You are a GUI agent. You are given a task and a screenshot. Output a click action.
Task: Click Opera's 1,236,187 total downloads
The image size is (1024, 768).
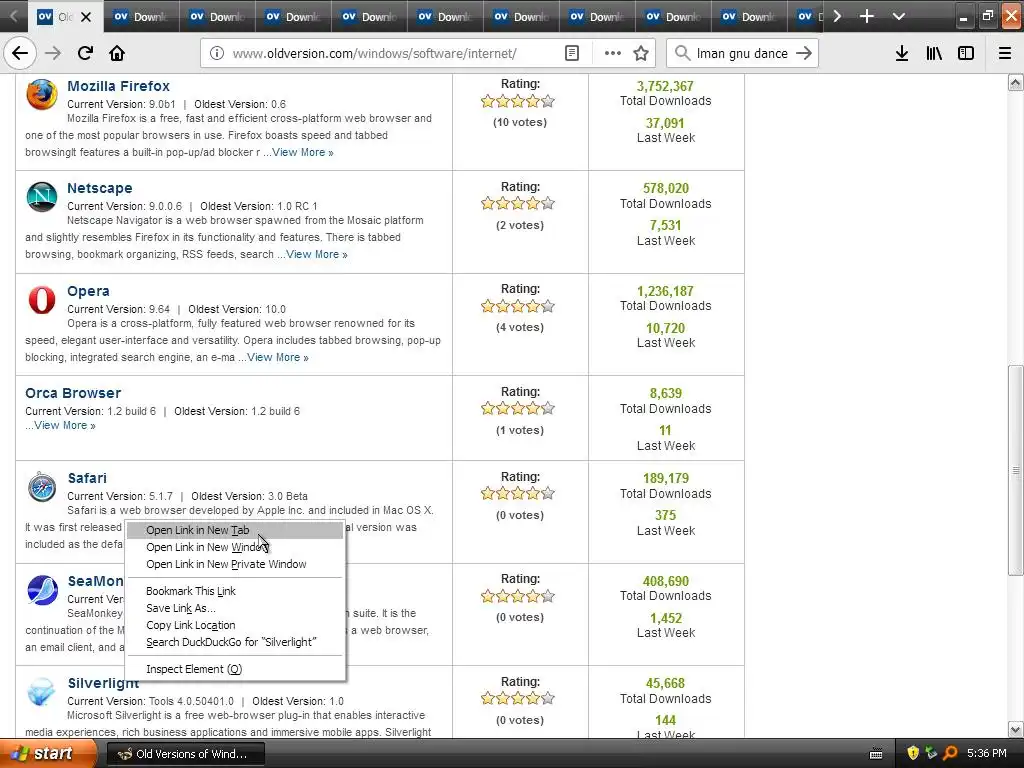tap(665, 291)
